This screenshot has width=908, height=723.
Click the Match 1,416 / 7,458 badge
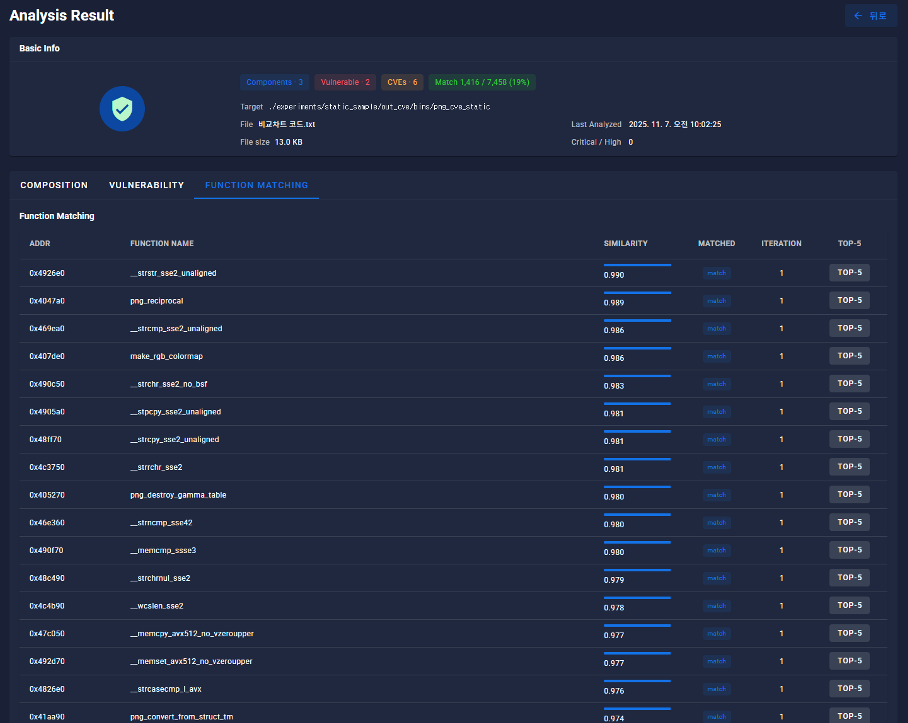(x=483, y=82)
